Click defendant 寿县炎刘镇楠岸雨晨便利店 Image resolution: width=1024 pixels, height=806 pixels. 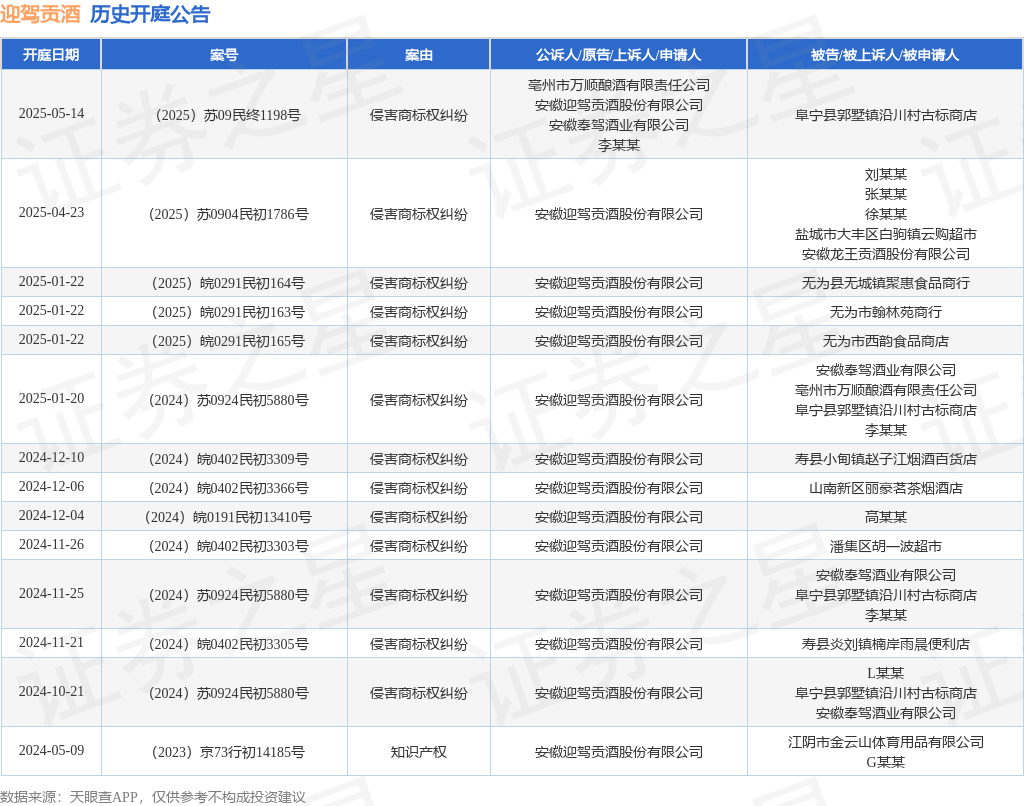(886, 644)
